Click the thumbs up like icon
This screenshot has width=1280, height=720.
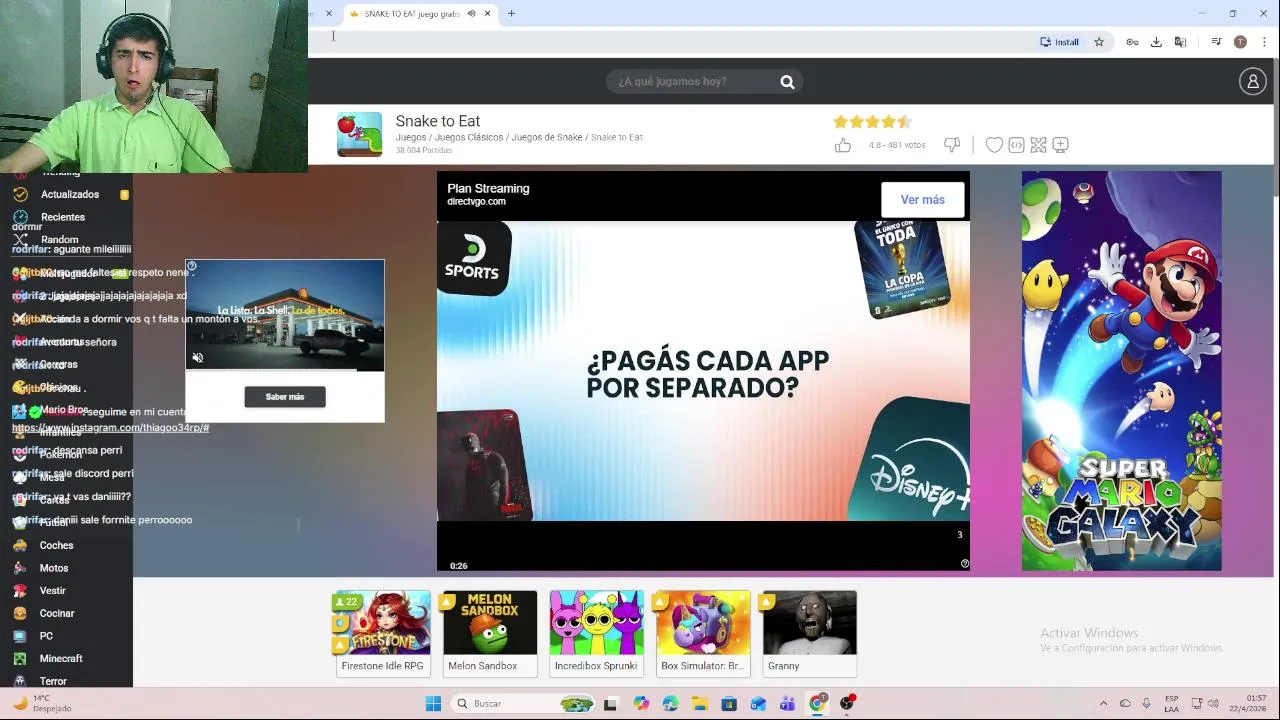click(x=843, y=145)
